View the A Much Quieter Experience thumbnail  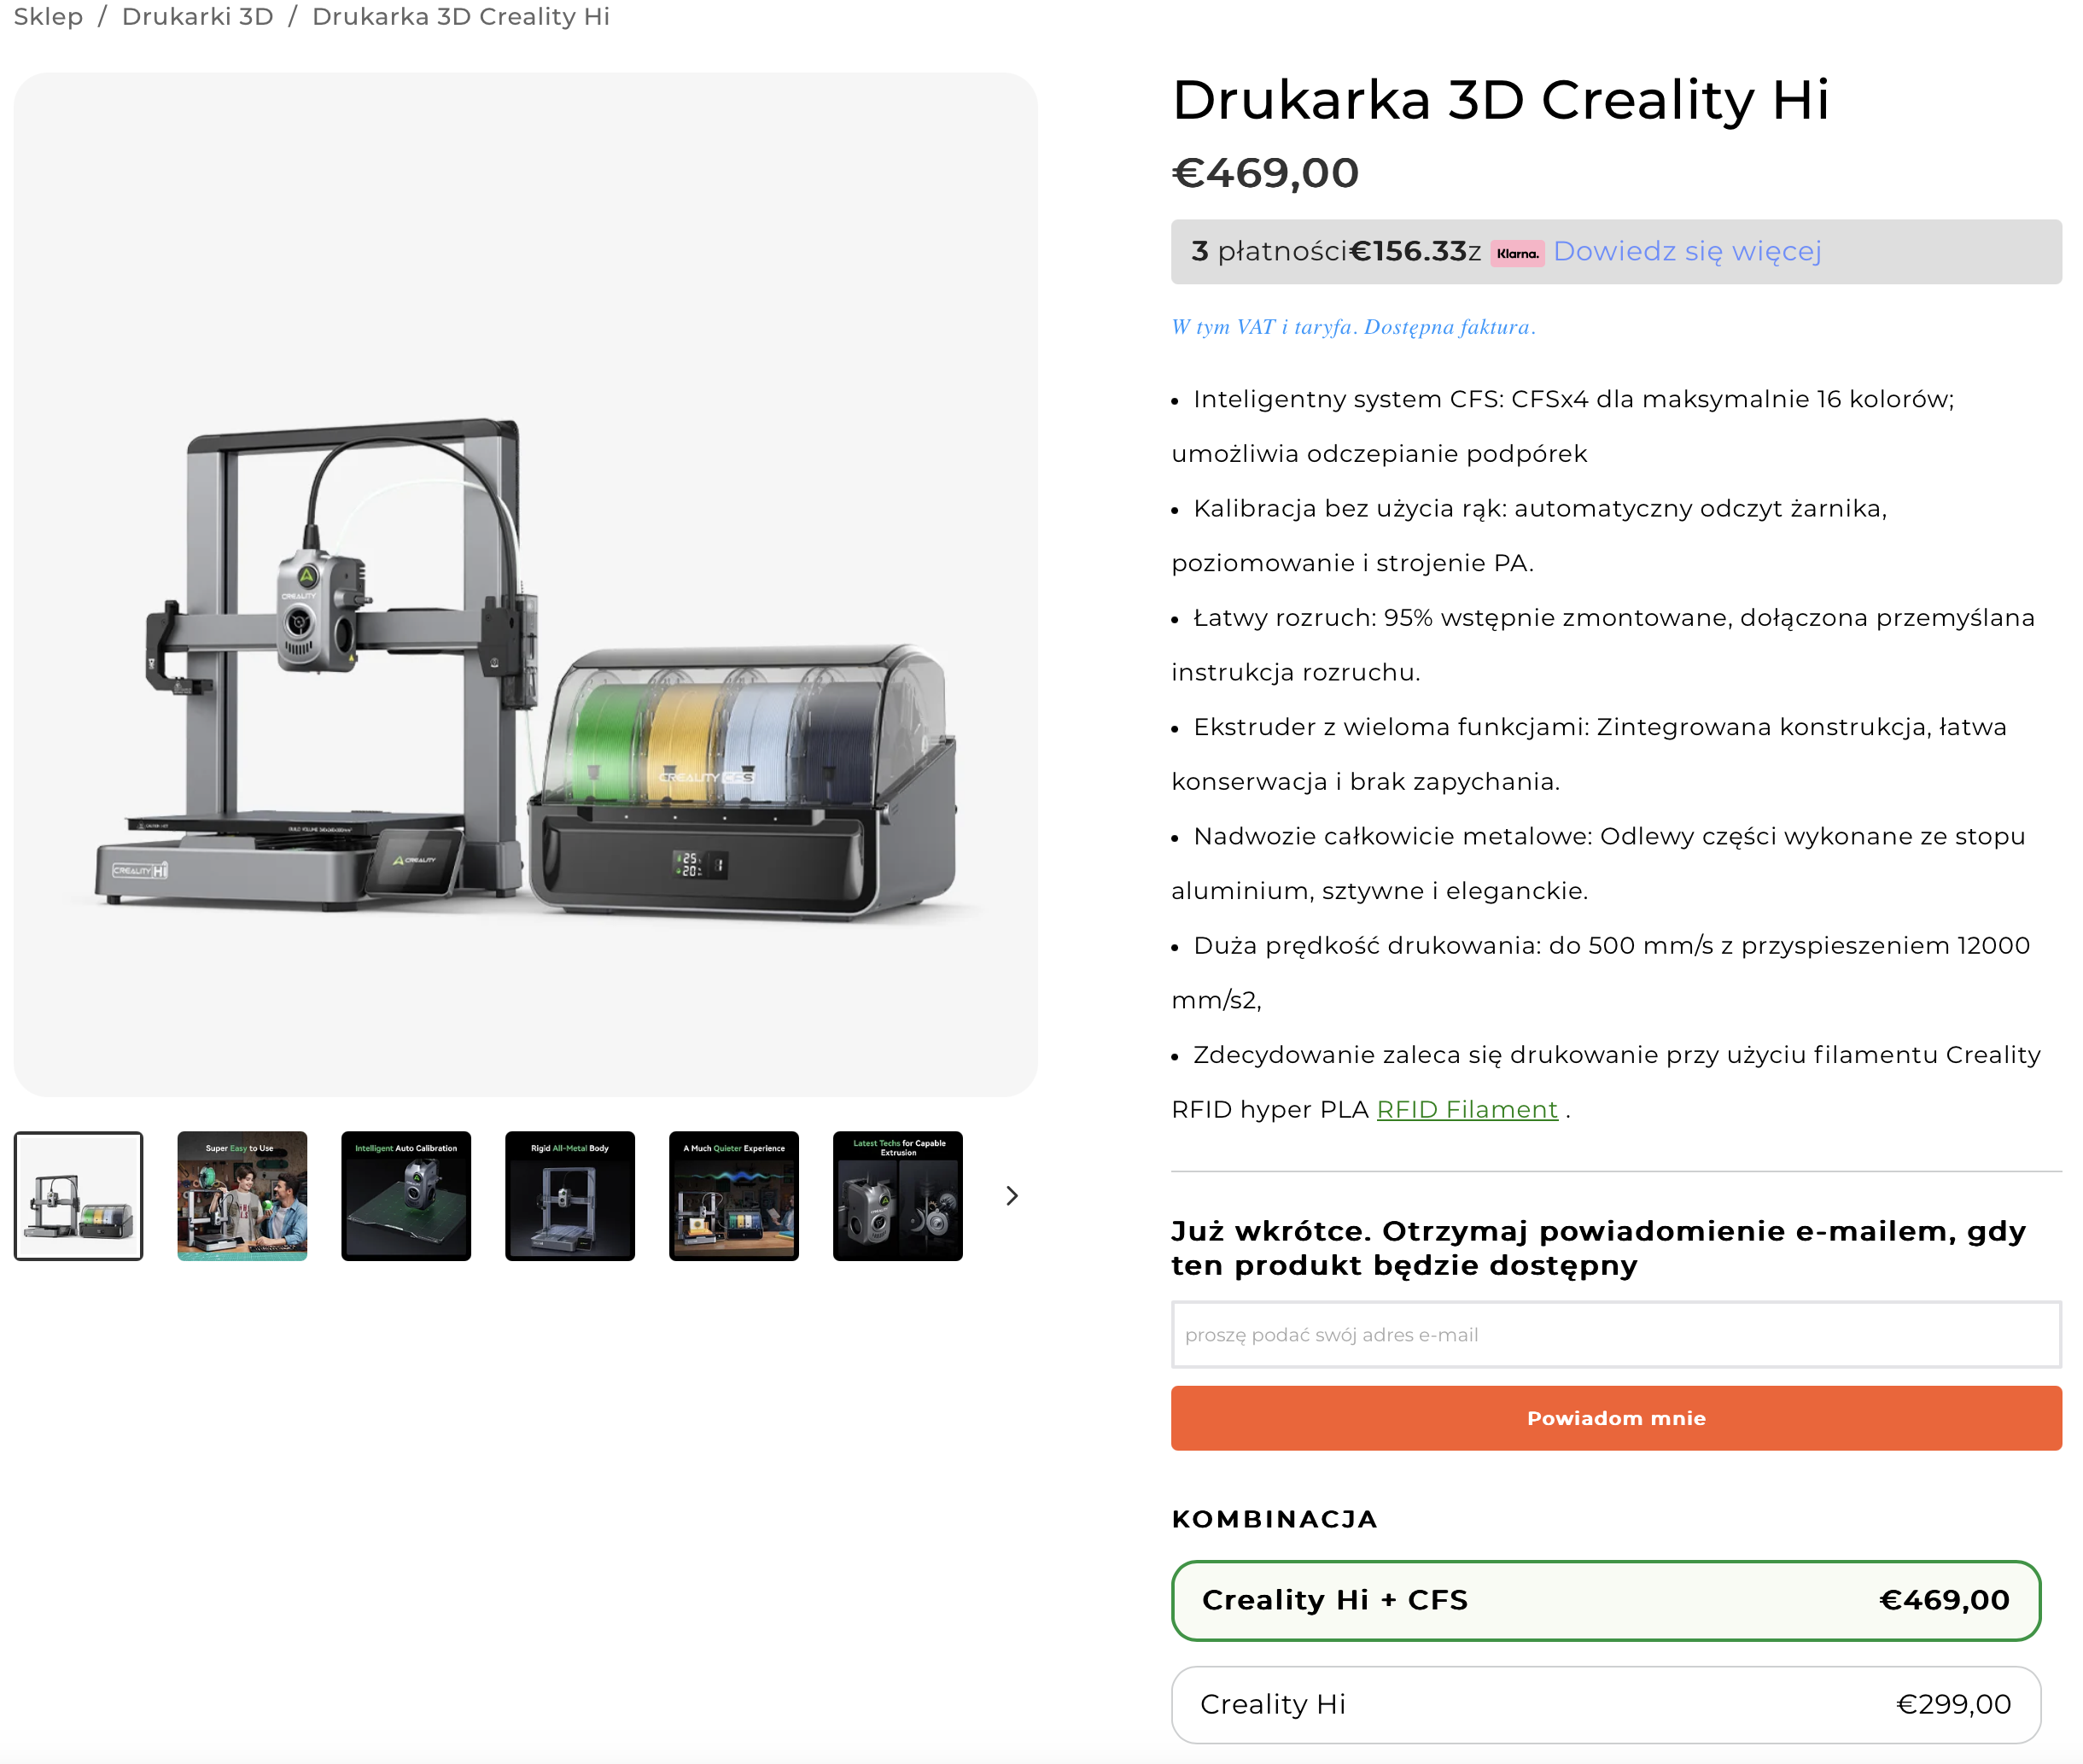(734, 1196)
